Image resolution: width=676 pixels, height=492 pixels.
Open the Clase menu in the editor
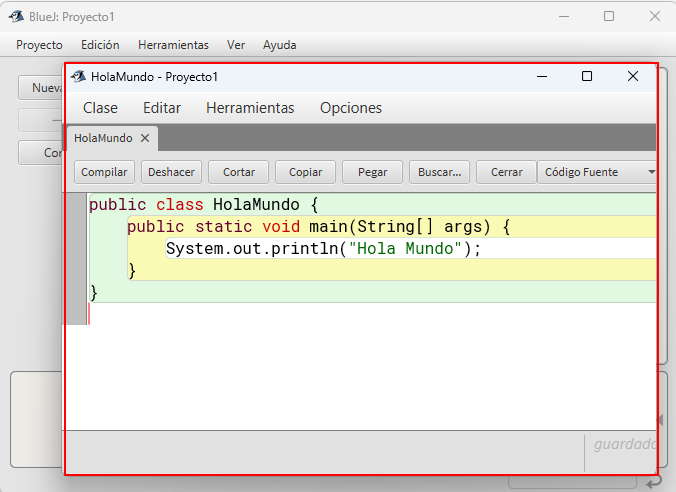pyautogui.click(x=100, y=108)
